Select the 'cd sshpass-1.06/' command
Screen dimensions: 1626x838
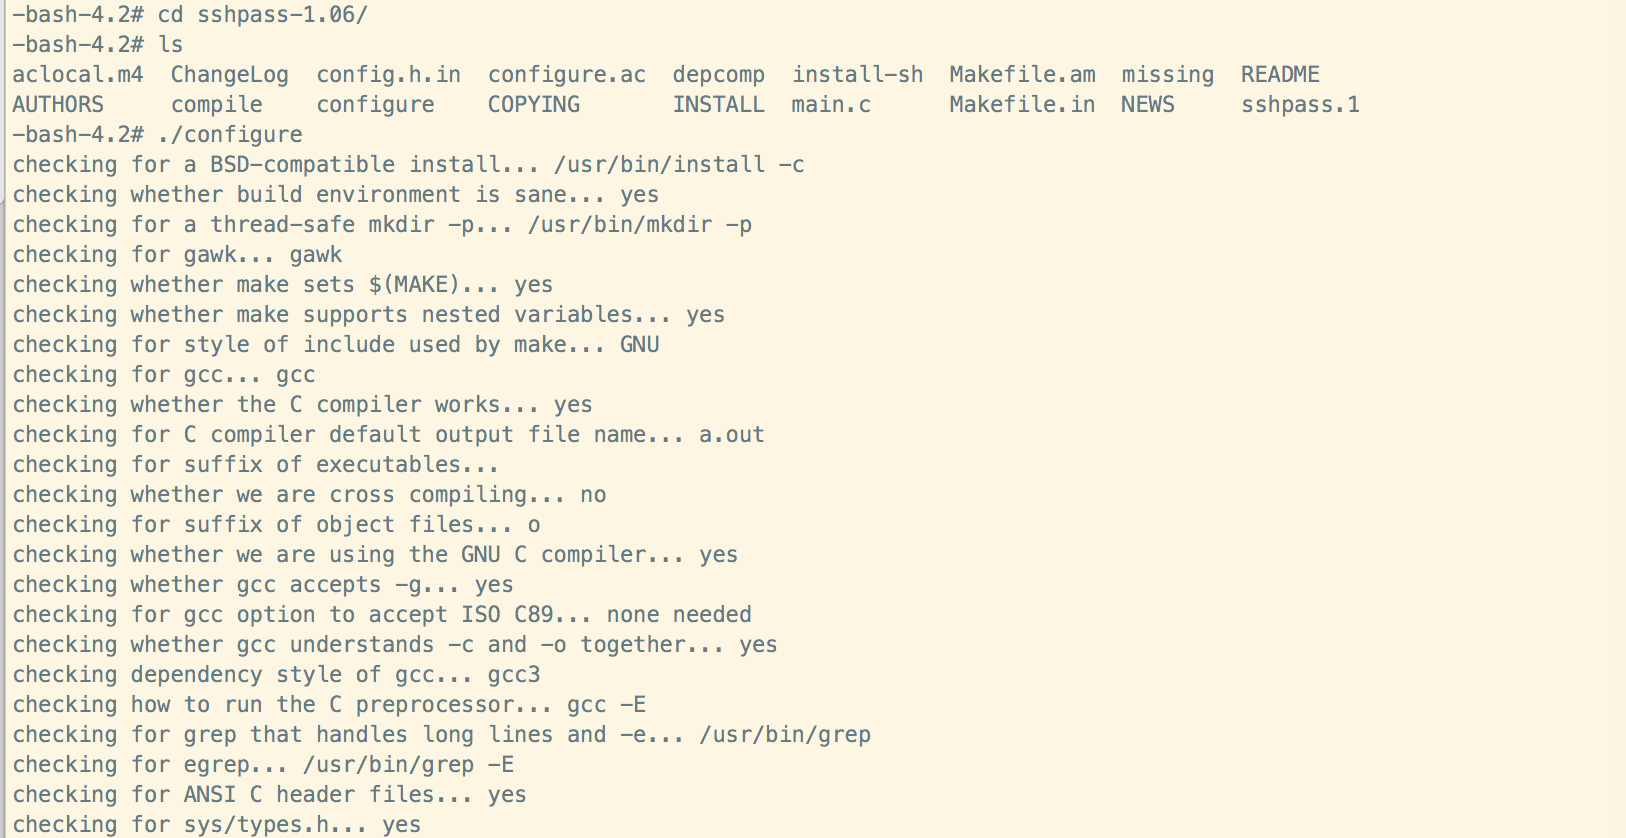click(x=263, y=16)
